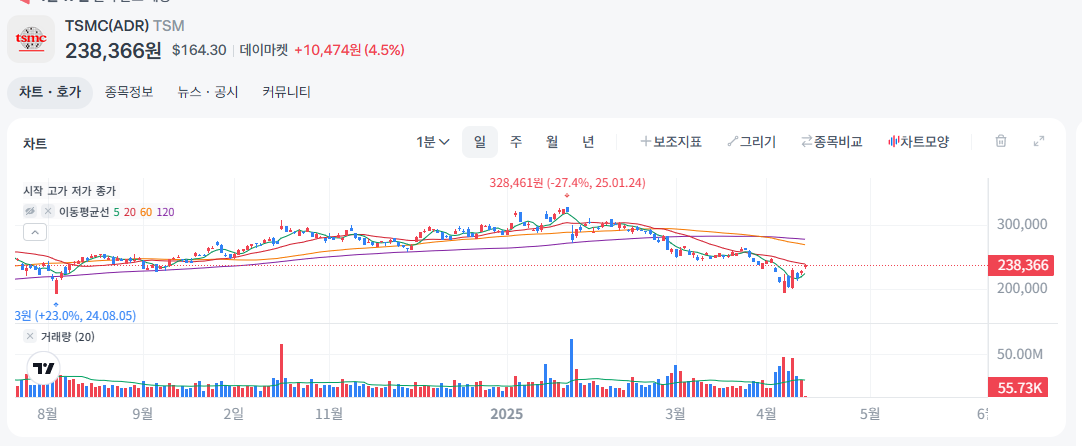1082x446 pixels.
Task: Open the 뉴스 · 공시 tab
Action: pos(208,93)
